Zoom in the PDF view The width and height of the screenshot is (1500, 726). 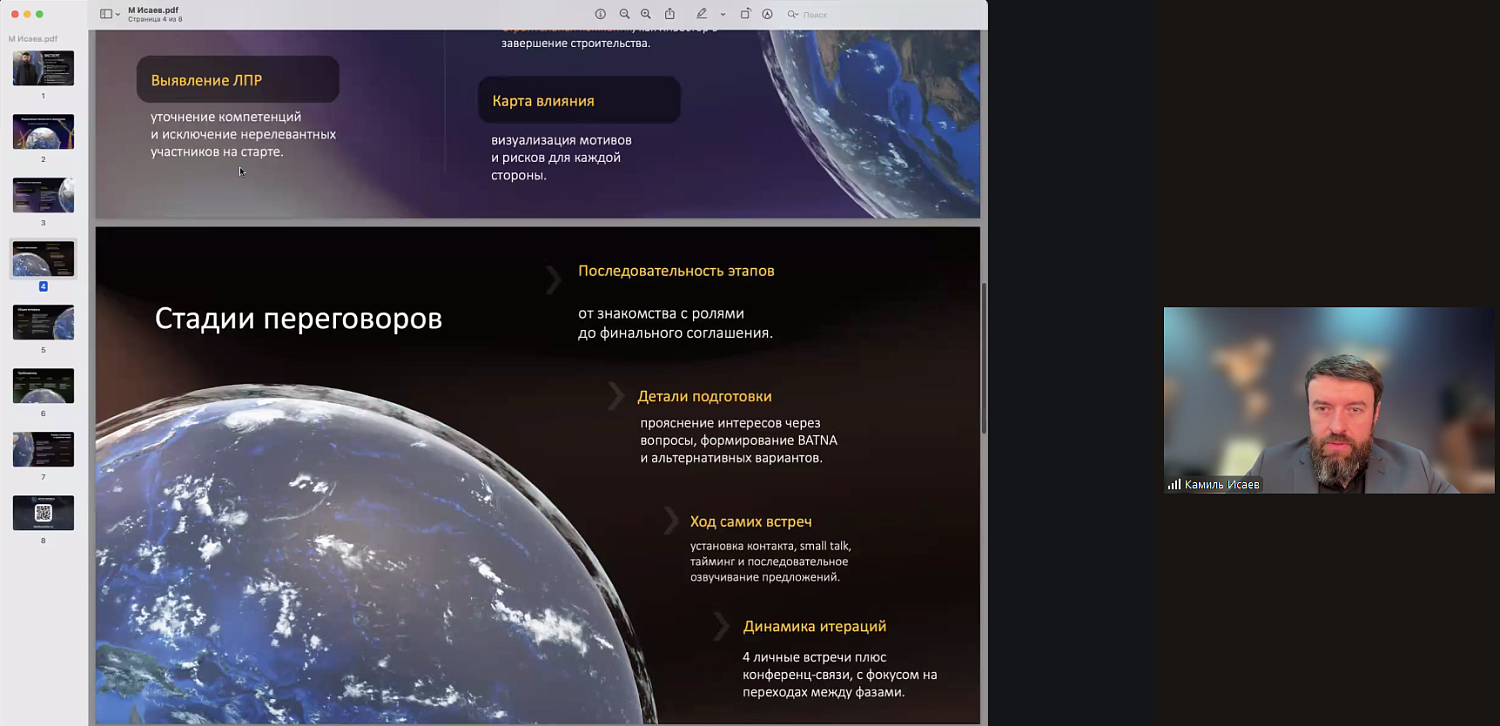pos(646,14)
